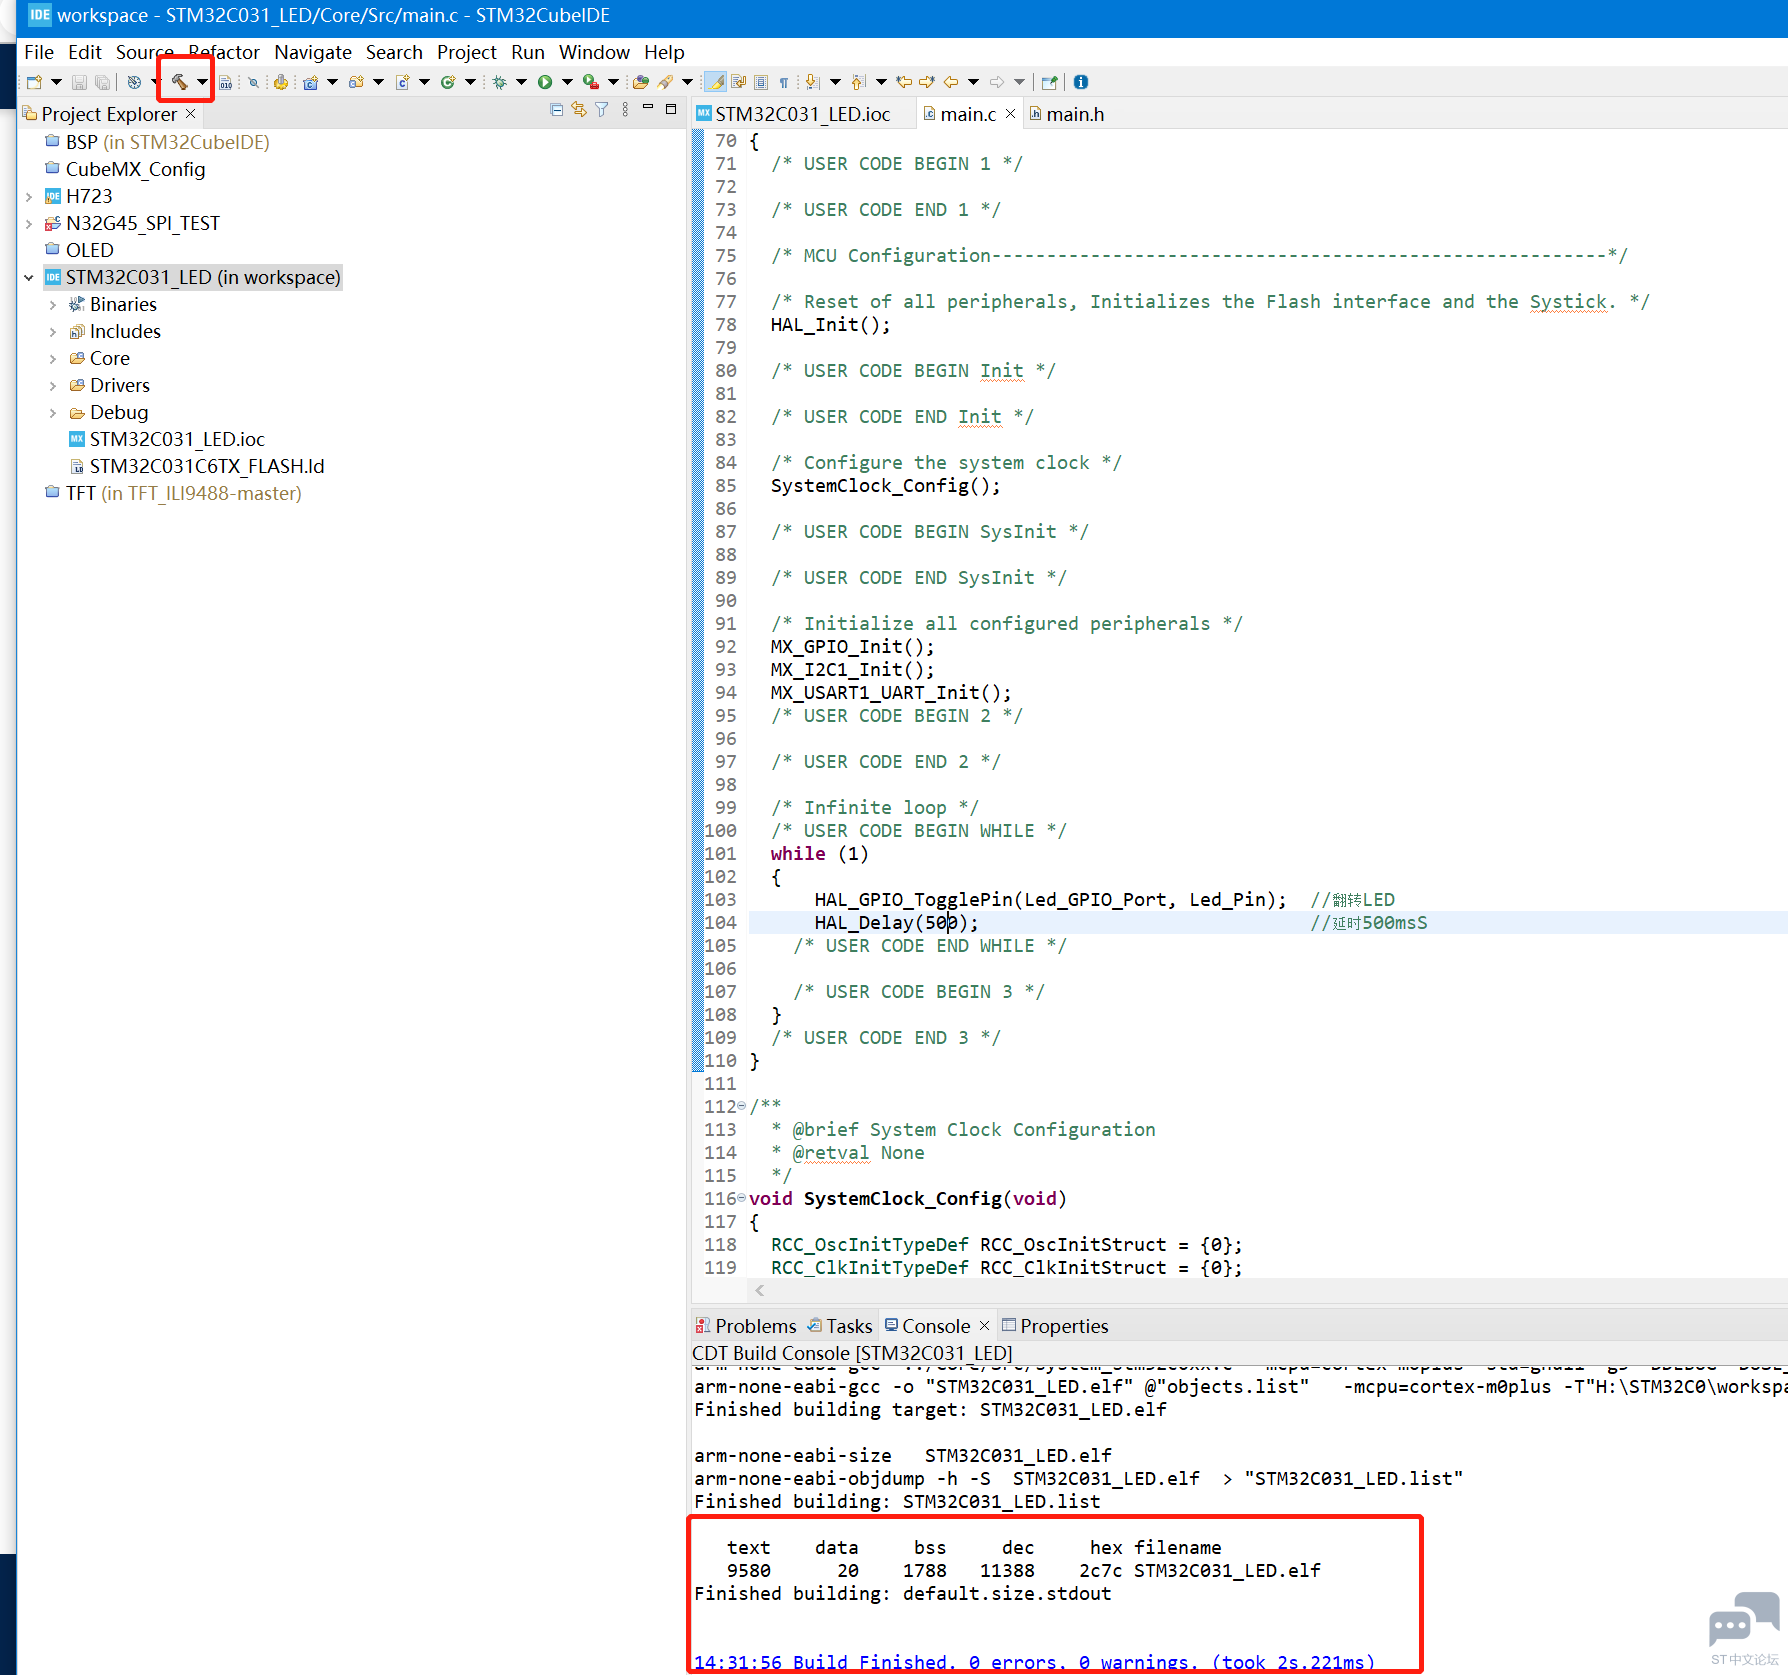Click the New source folder icon

356,82
